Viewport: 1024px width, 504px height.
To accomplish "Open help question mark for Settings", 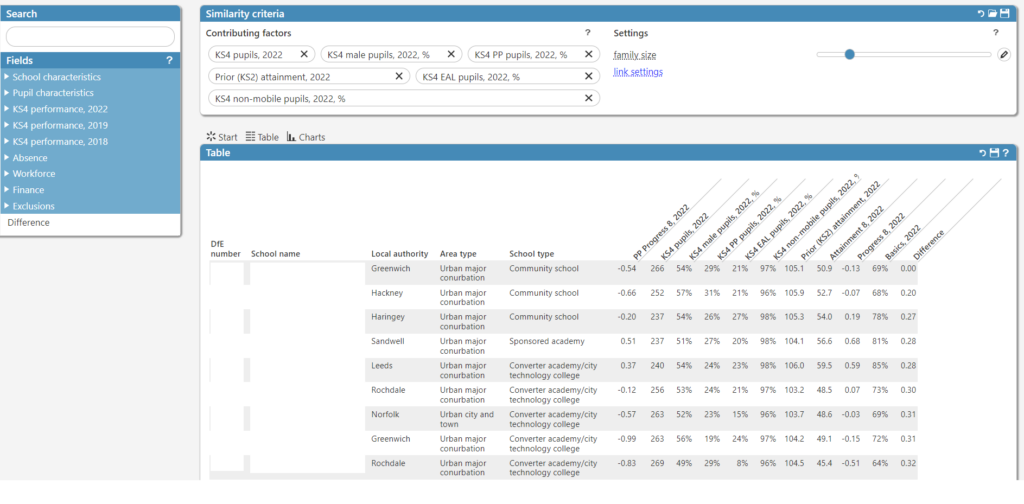I will click(x=995, y=33).
